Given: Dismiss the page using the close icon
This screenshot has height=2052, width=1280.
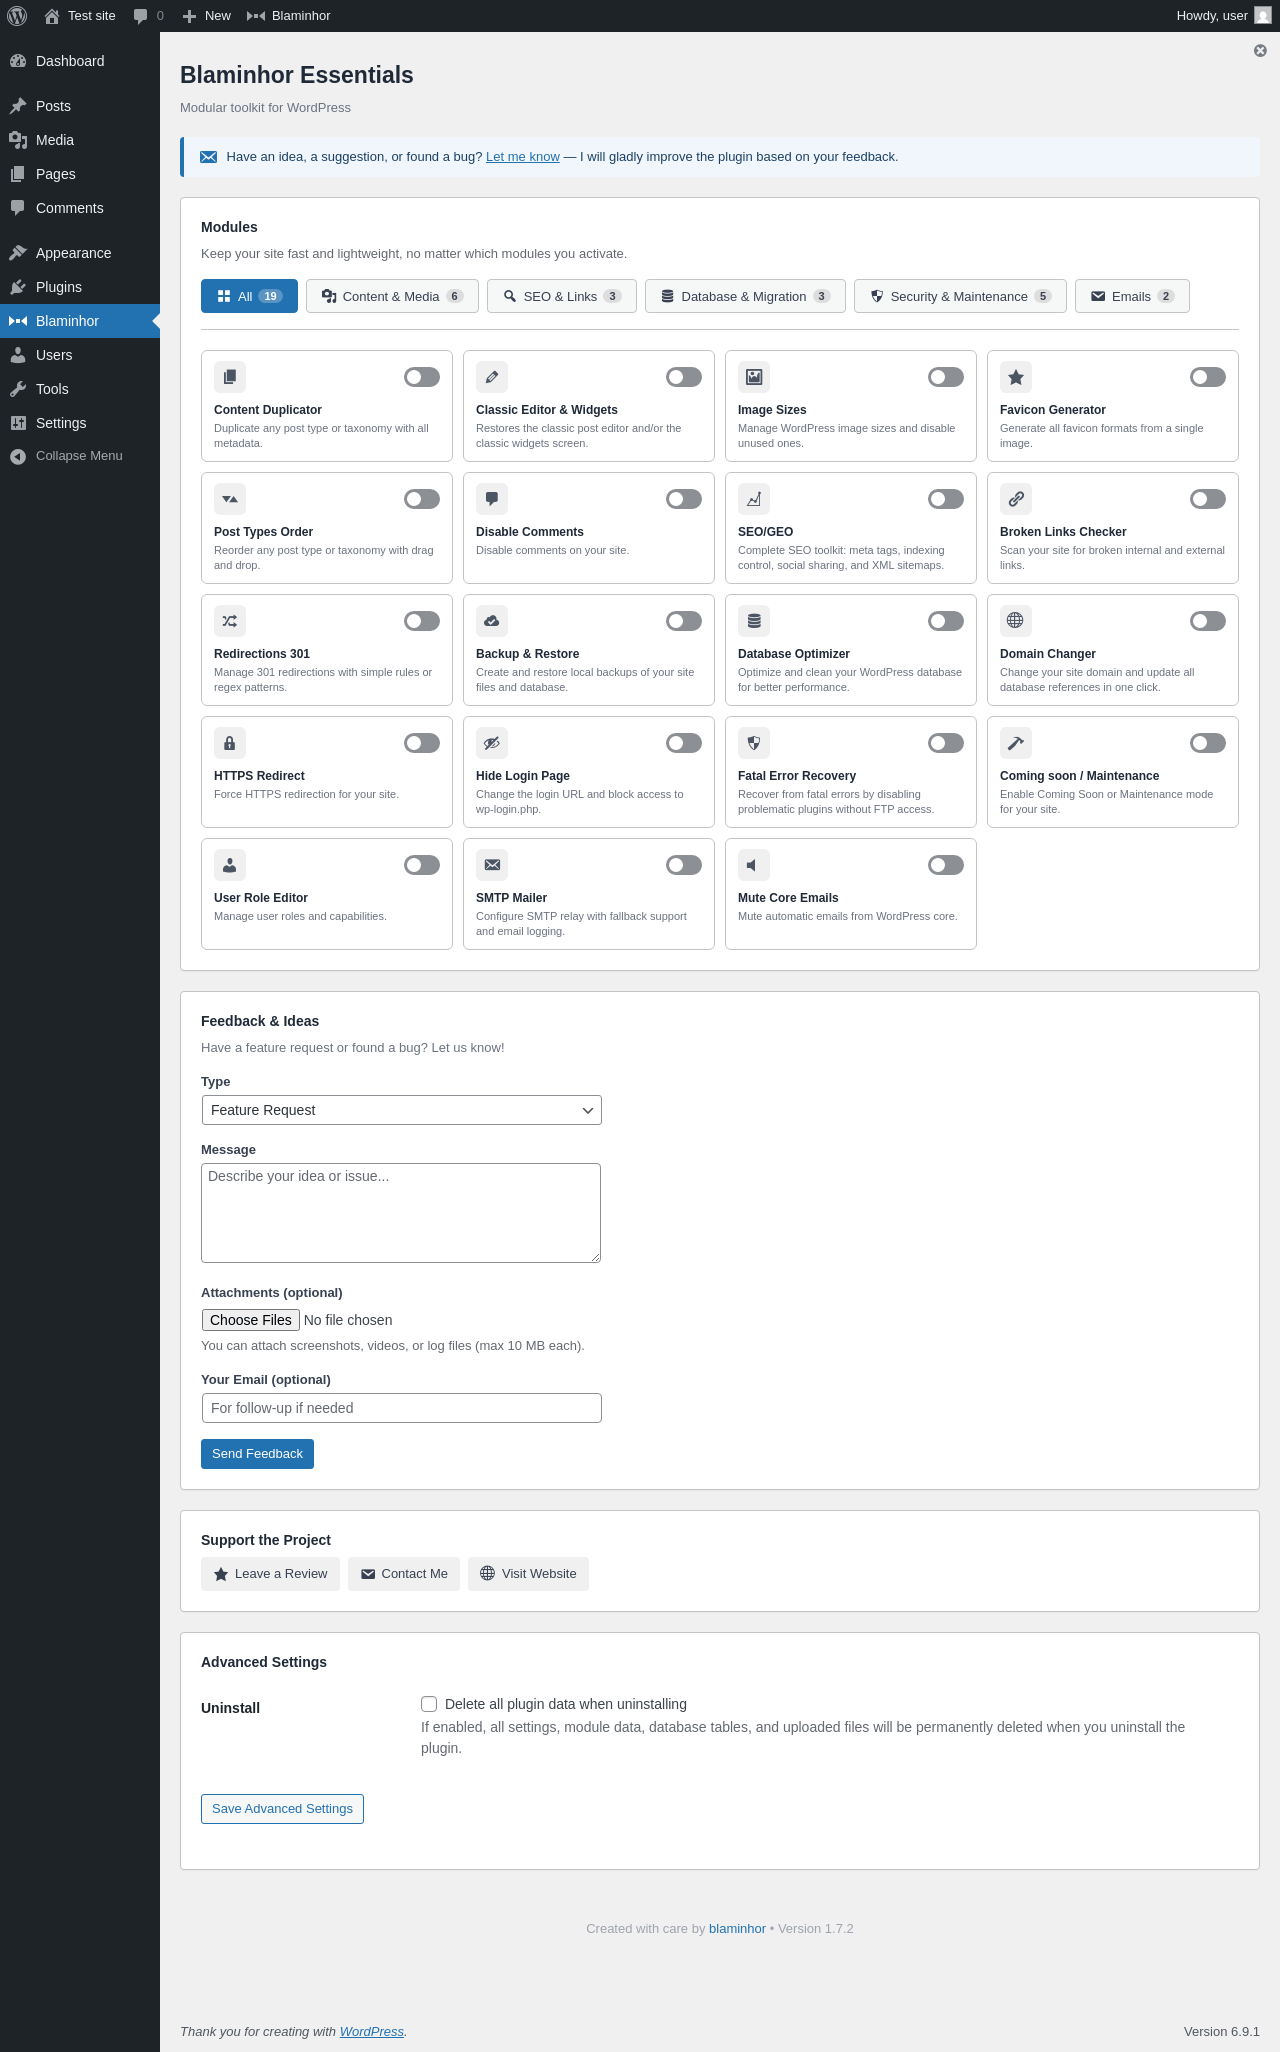Looking at the screenshot, I should [1260, 51].
